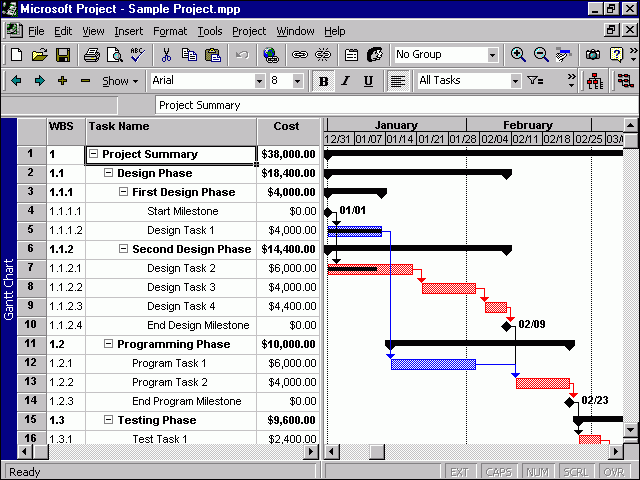Toggle Italic formatting button
Viewport: 640px width, 480px height.
345,81
